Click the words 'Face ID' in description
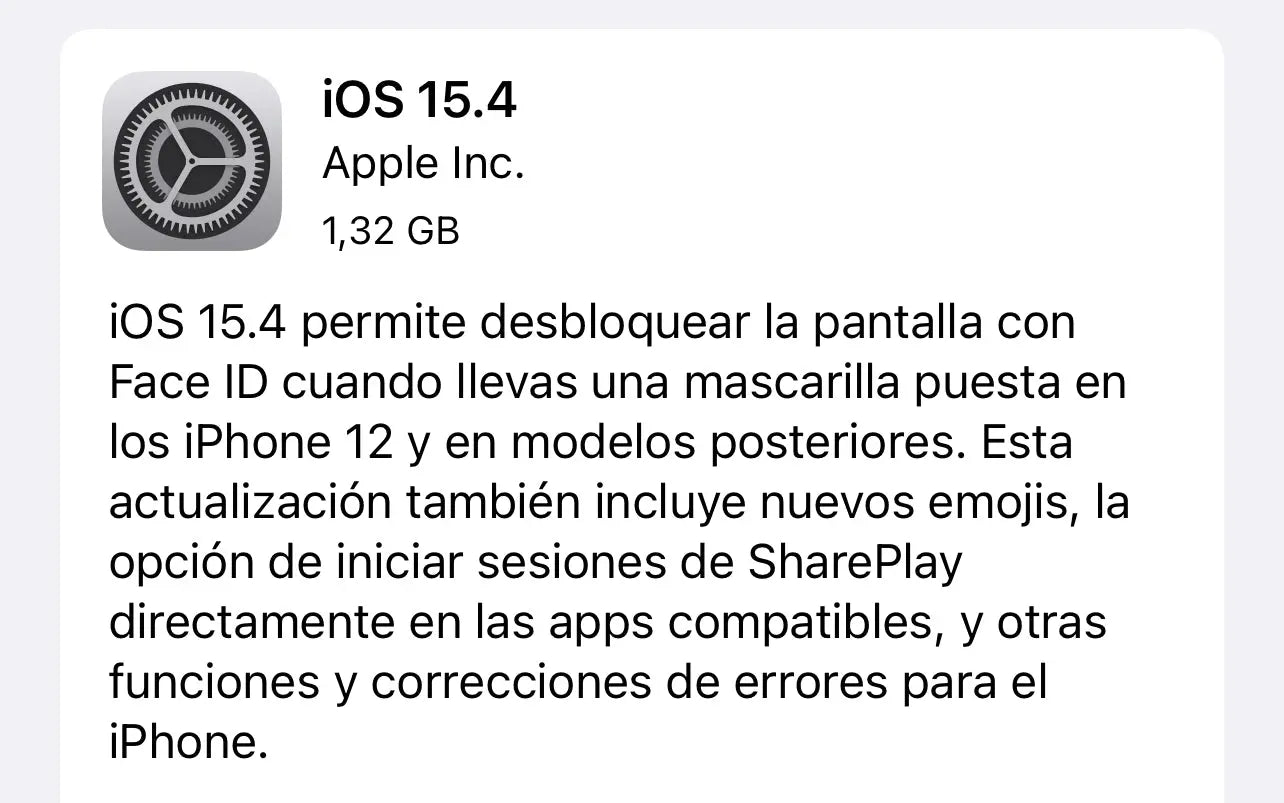Image resolution: width=1284 pixels, height=803 pixels. pos(188,383)
